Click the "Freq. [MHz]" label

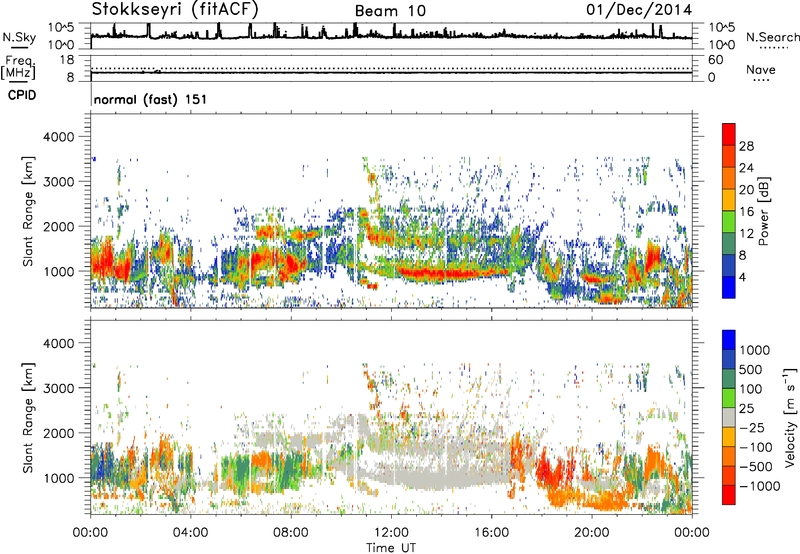click(x=18, y=68)
